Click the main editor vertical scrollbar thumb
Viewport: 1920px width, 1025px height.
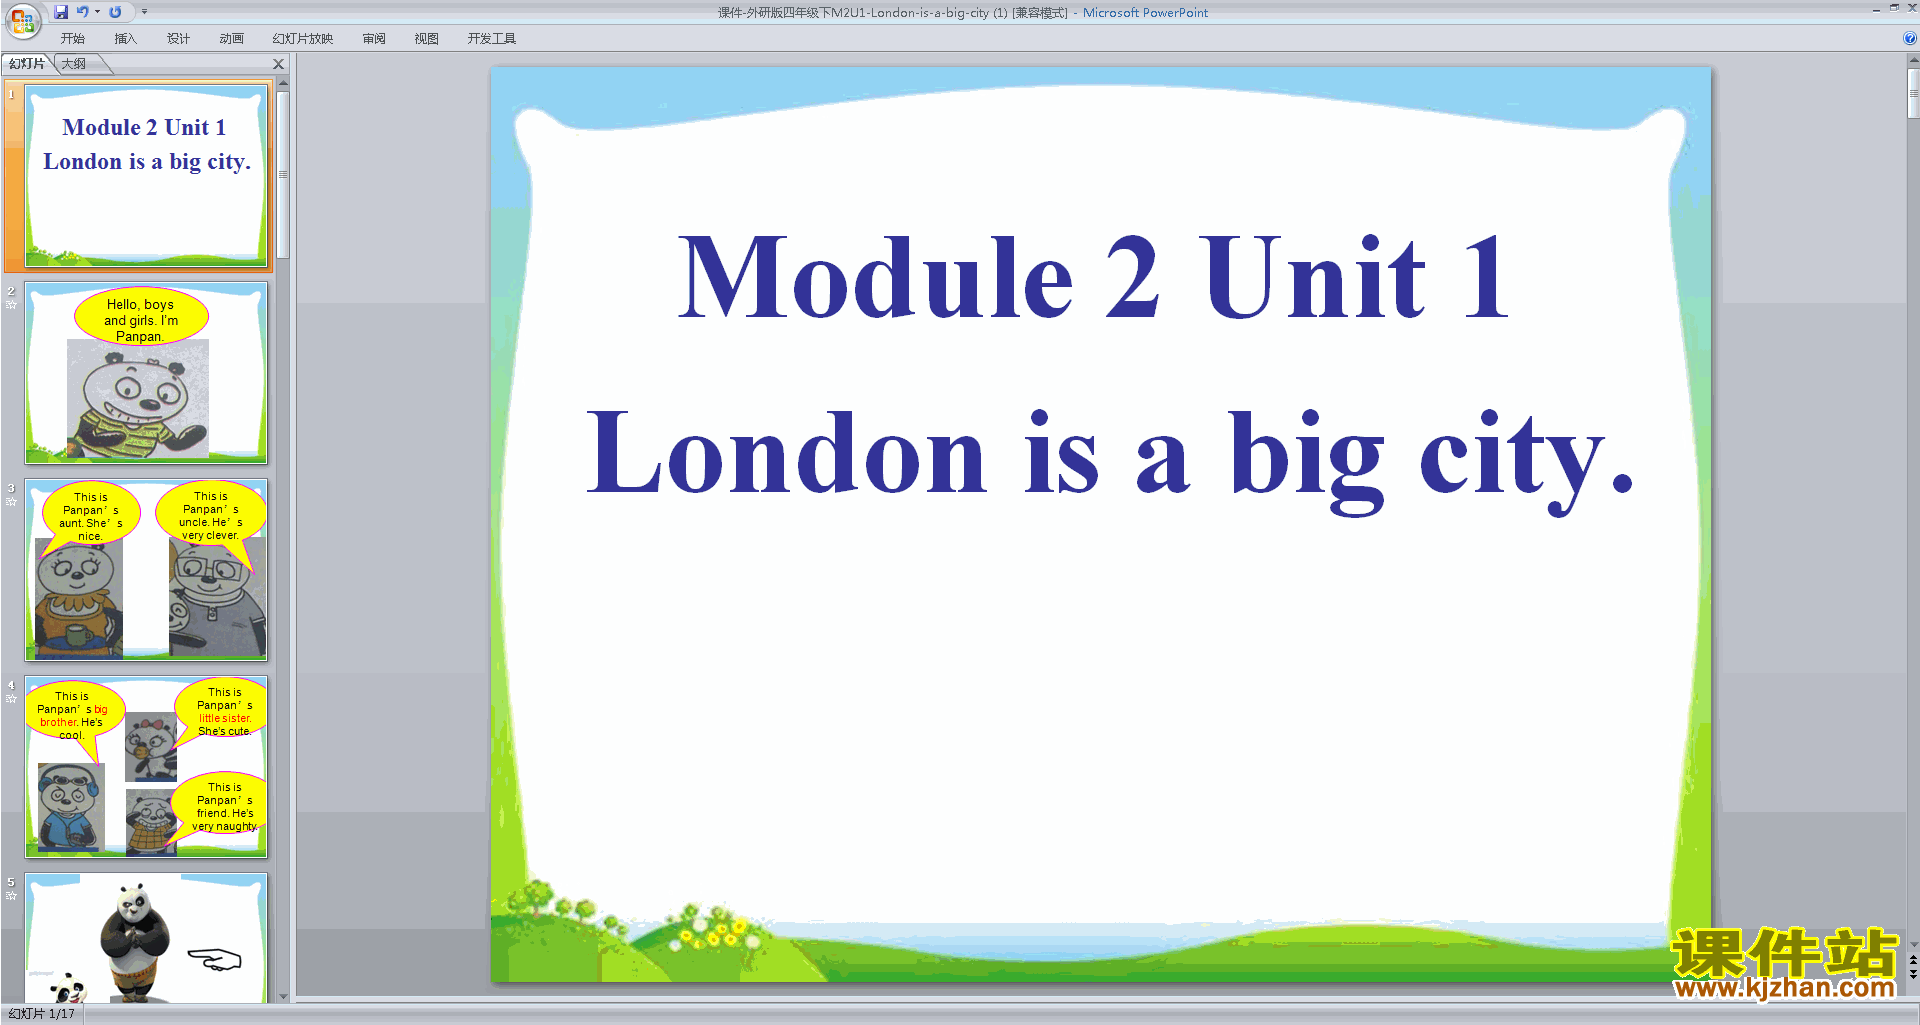click(x=1913, y=94)
